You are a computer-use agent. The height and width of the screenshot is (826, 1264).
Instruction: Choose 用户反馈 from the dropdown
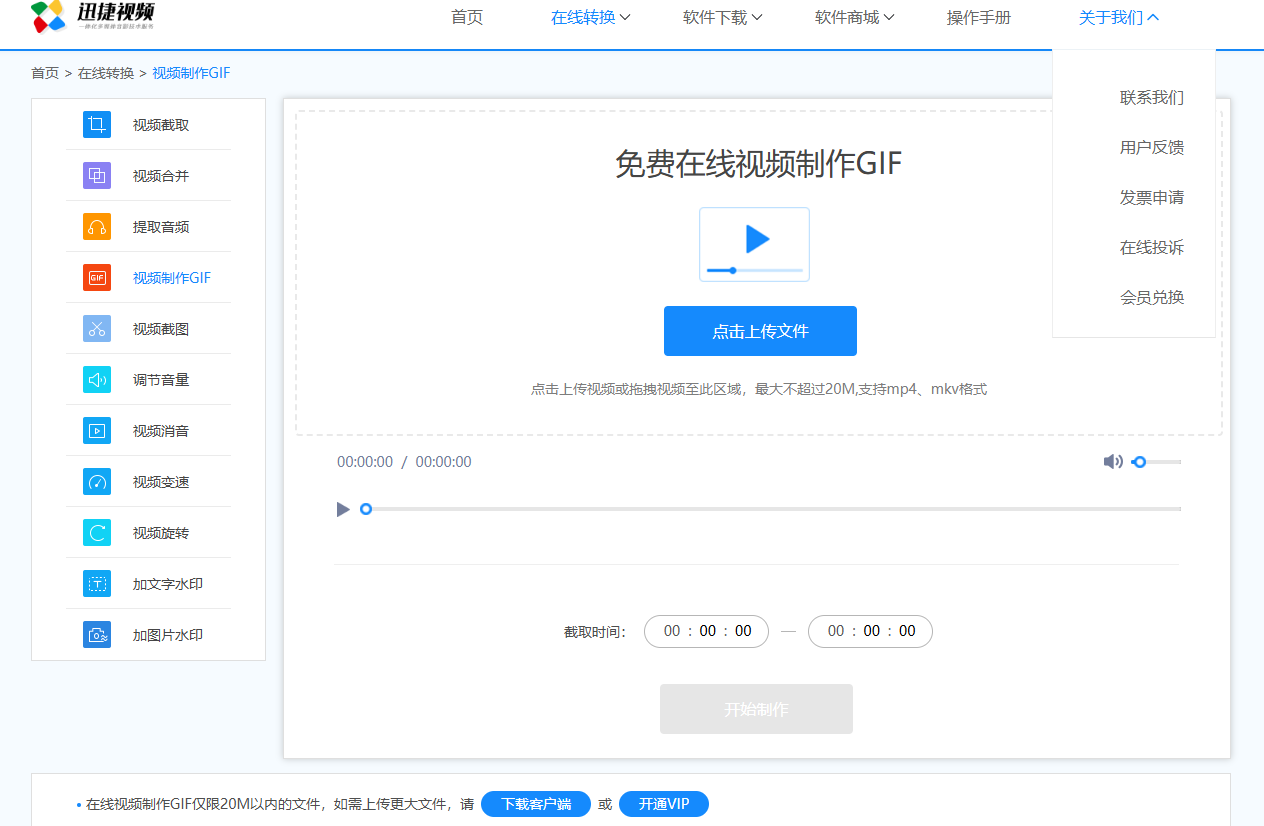[1152, 147]
